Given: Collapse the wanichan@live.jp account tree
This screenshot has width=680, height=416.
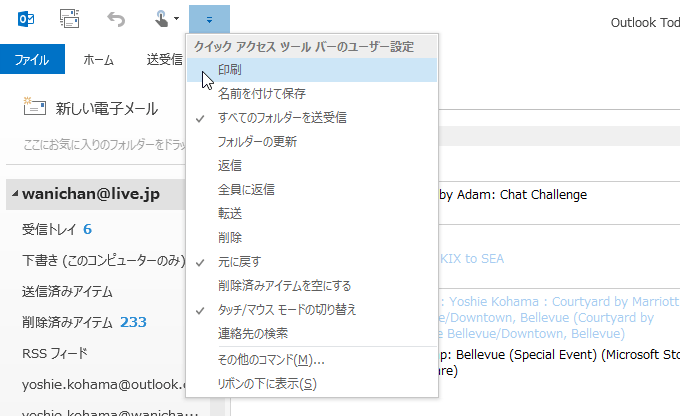Looking at the screenshot, I should click(x=14, y=194).
